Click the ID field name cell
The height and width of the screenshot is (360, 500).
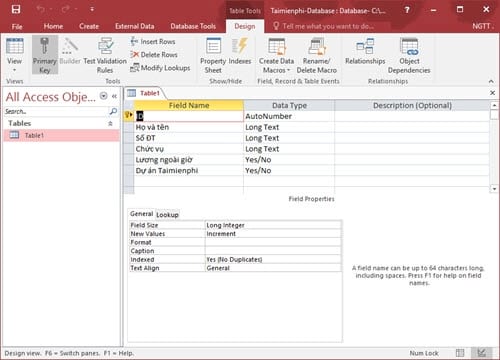(189, 116)
